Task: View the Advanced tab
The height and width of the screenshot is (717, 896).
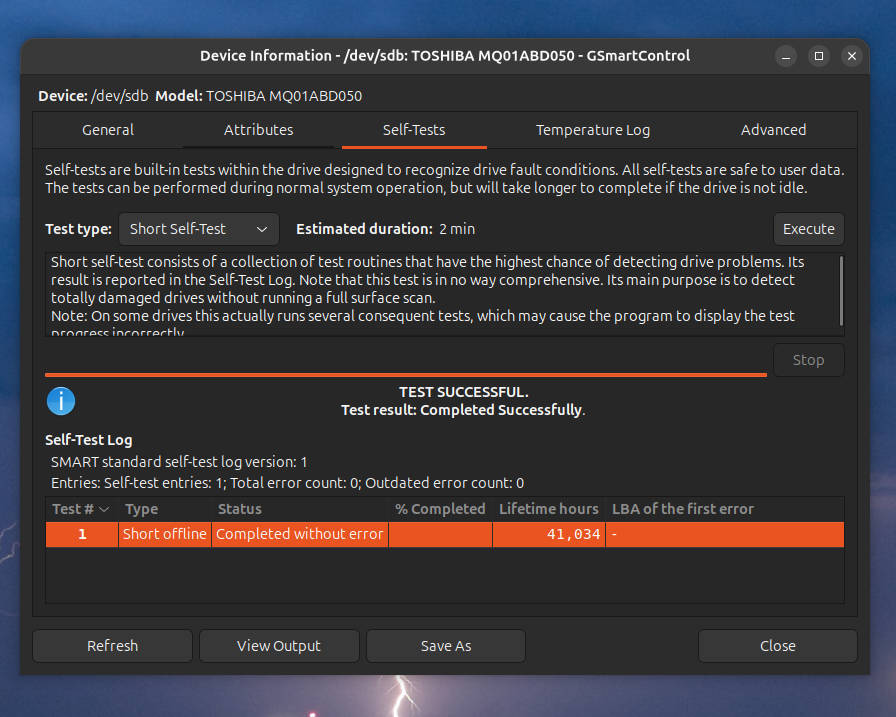Action: (x=773, y=129)
